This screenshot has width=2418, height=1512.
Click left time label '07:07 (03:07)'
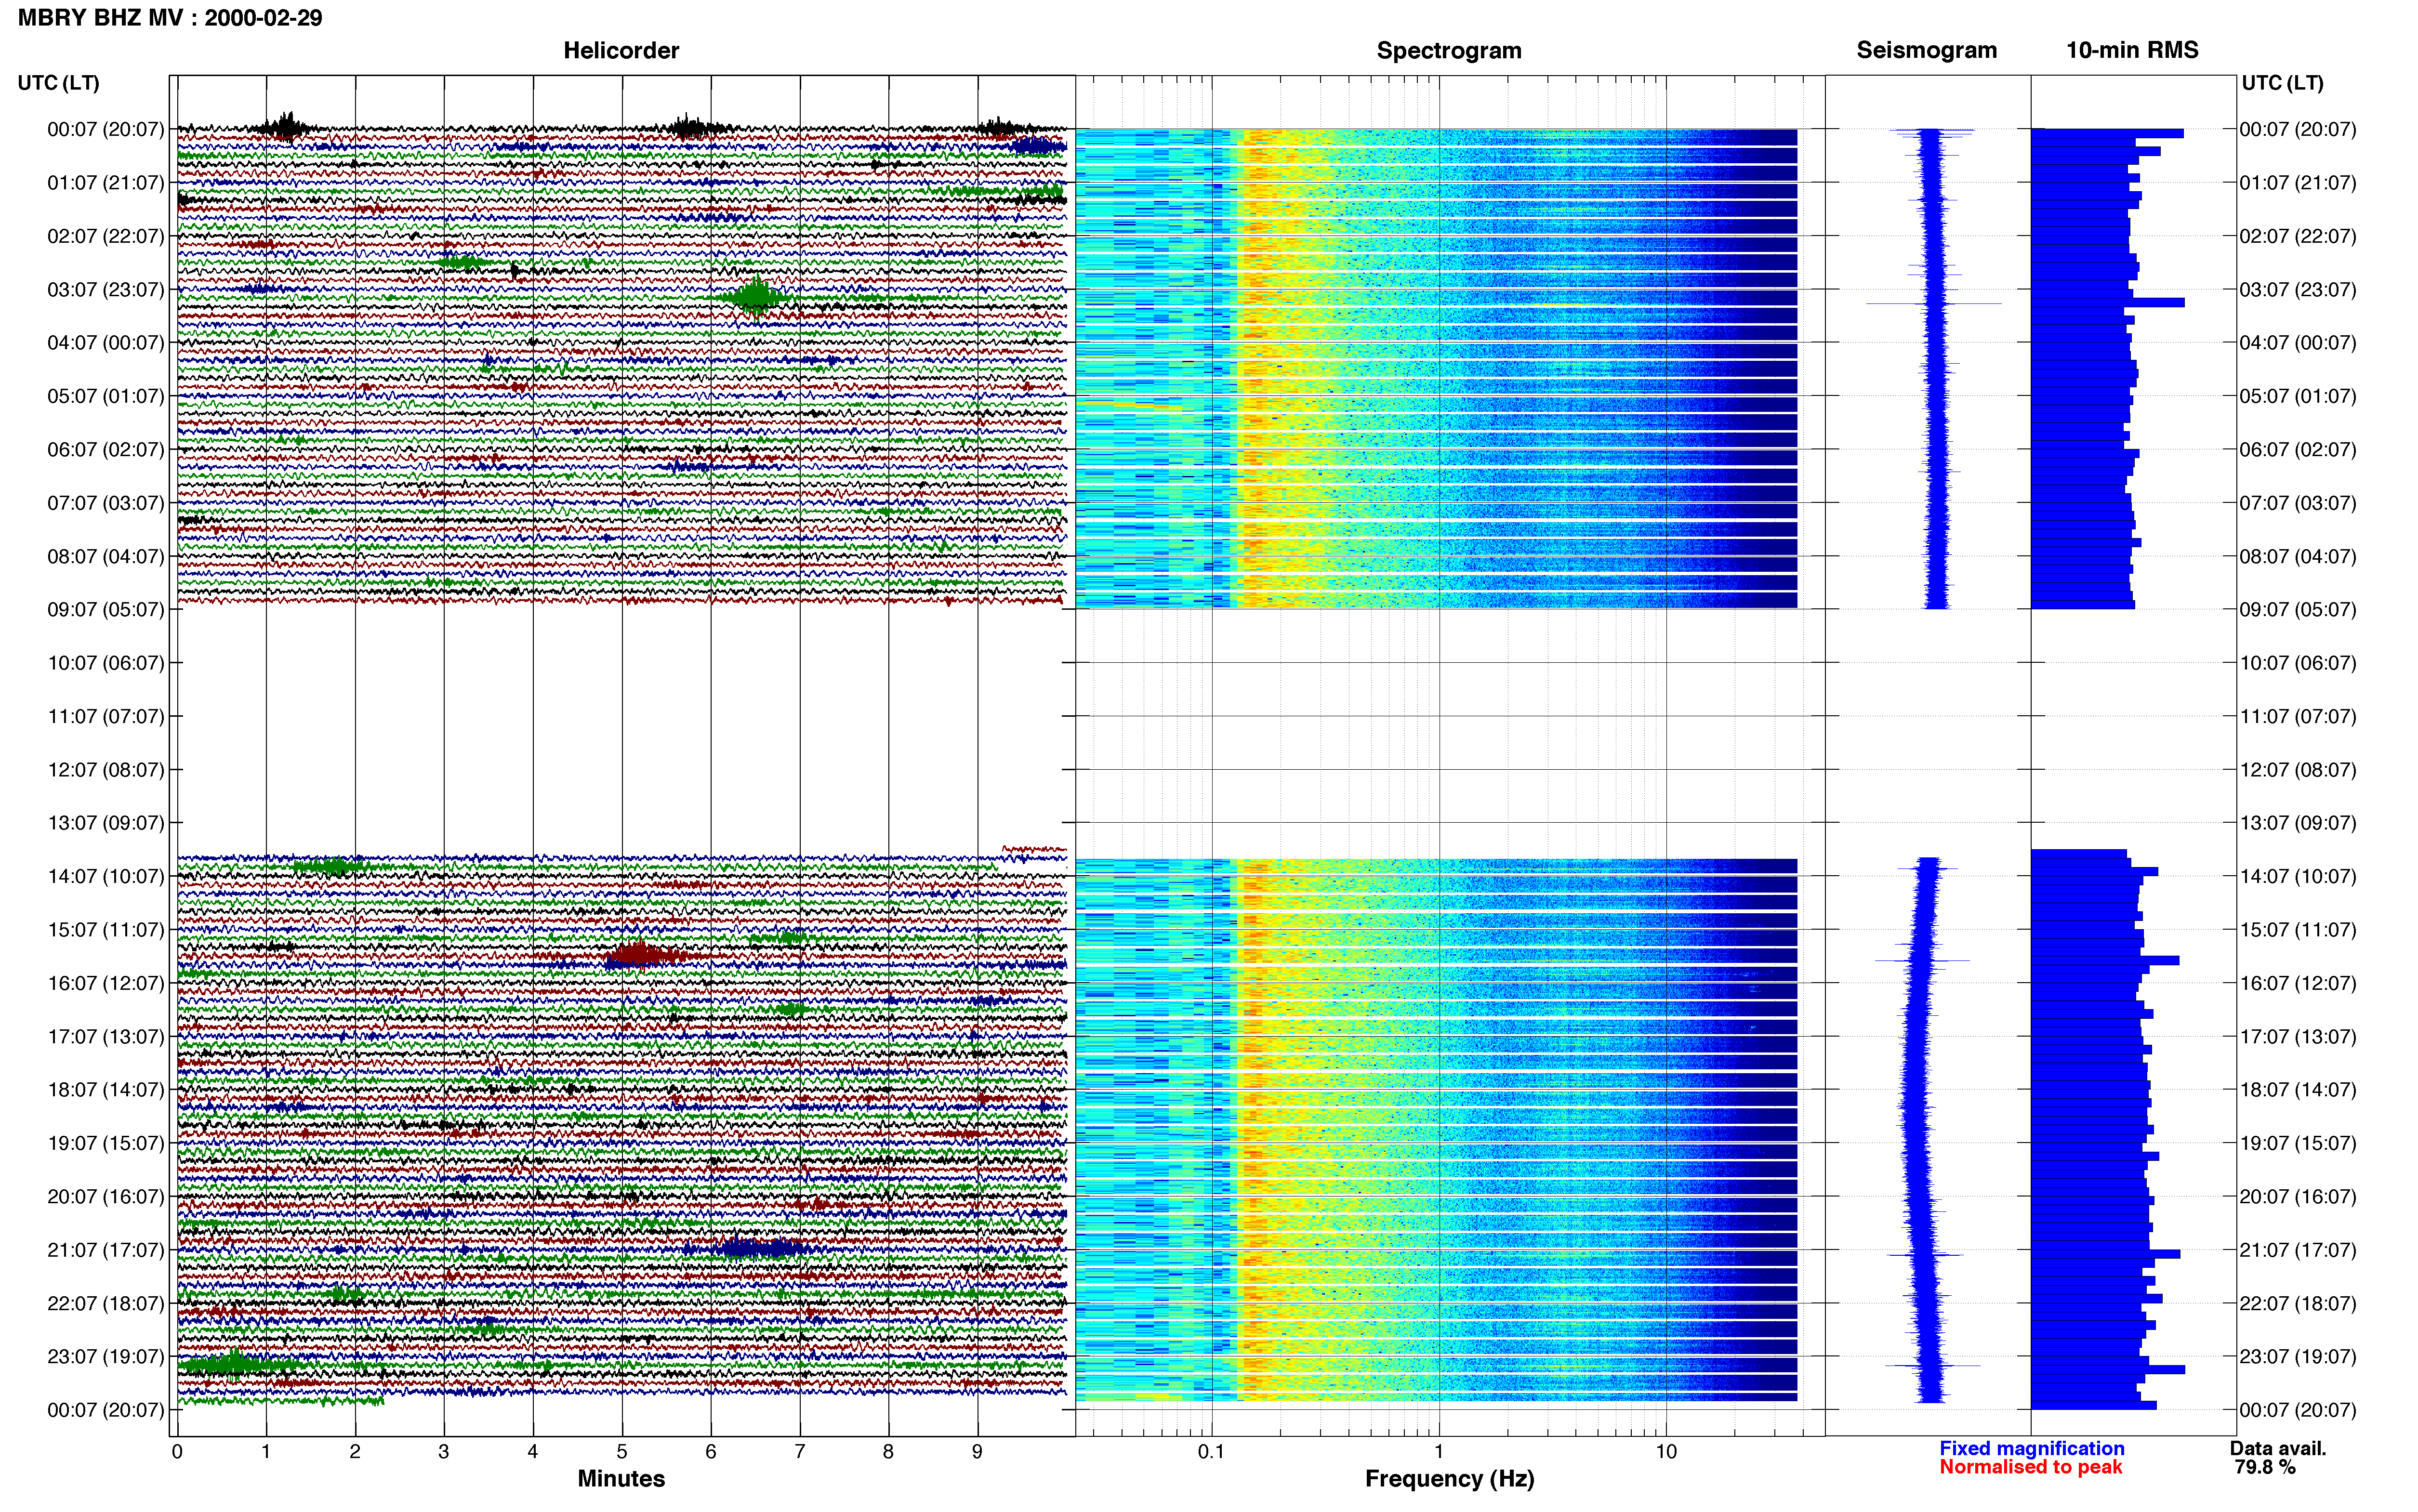tap(106, 502)
